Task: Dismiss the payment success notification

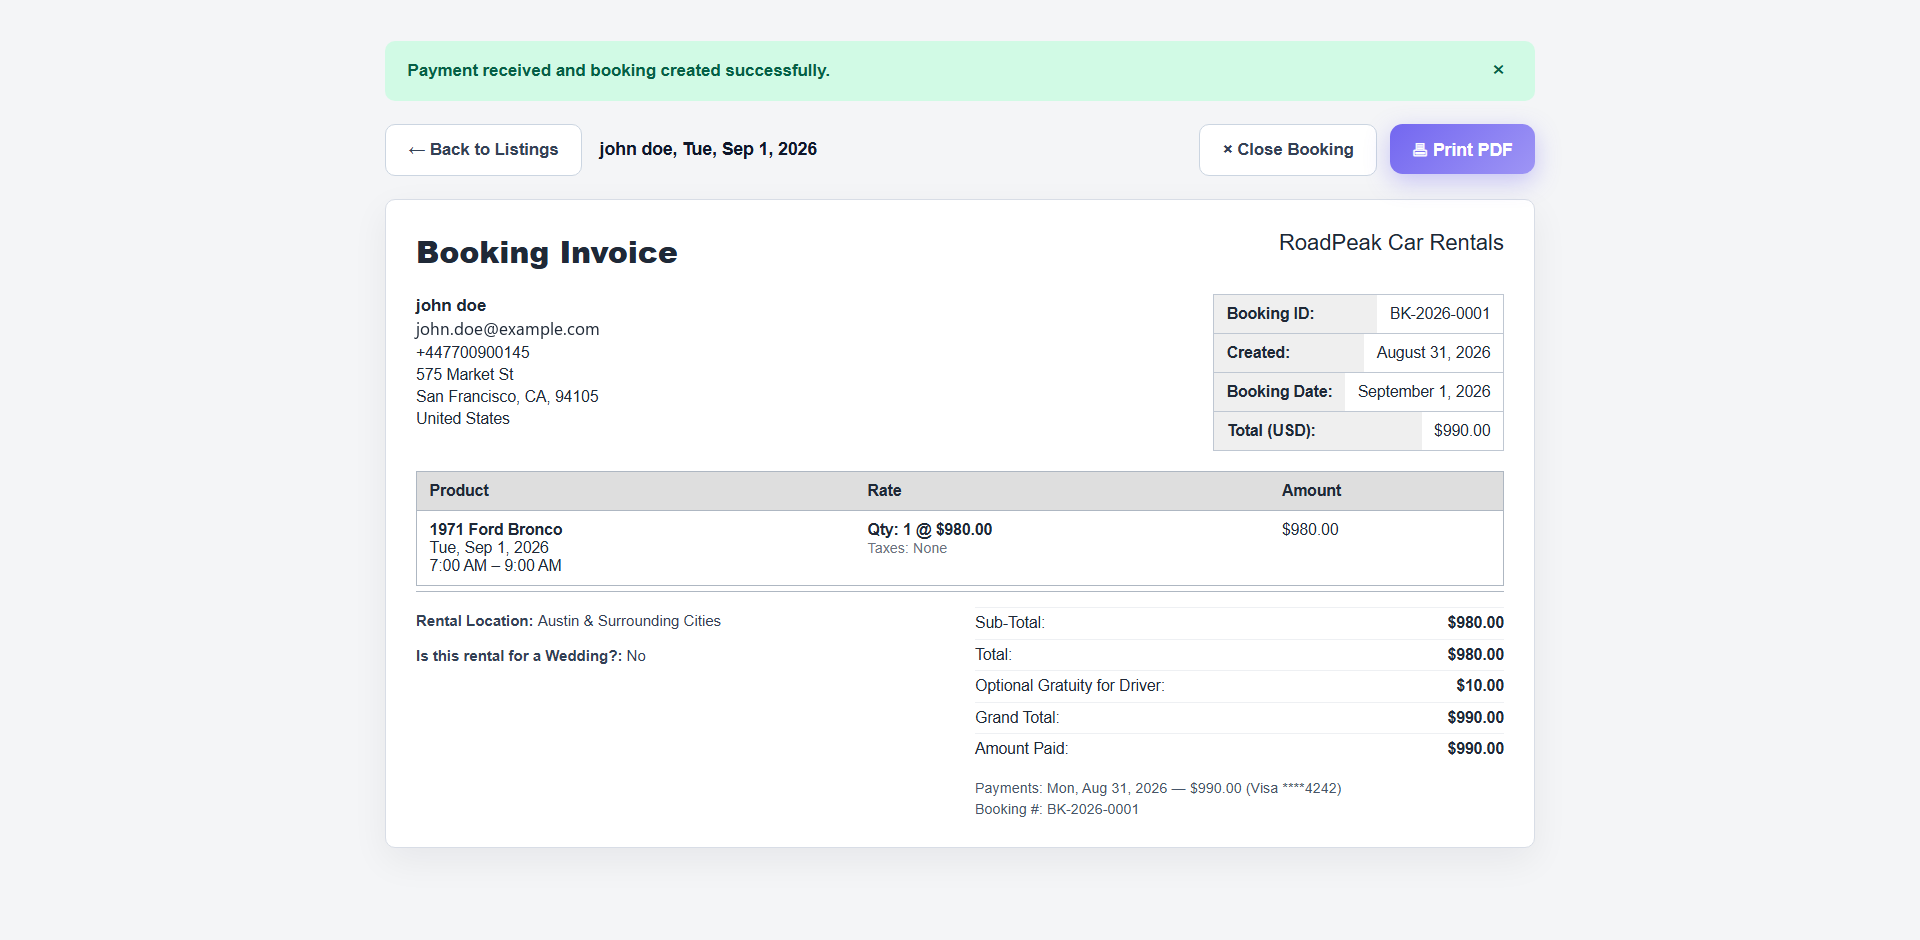Action: coord(1498,70)
